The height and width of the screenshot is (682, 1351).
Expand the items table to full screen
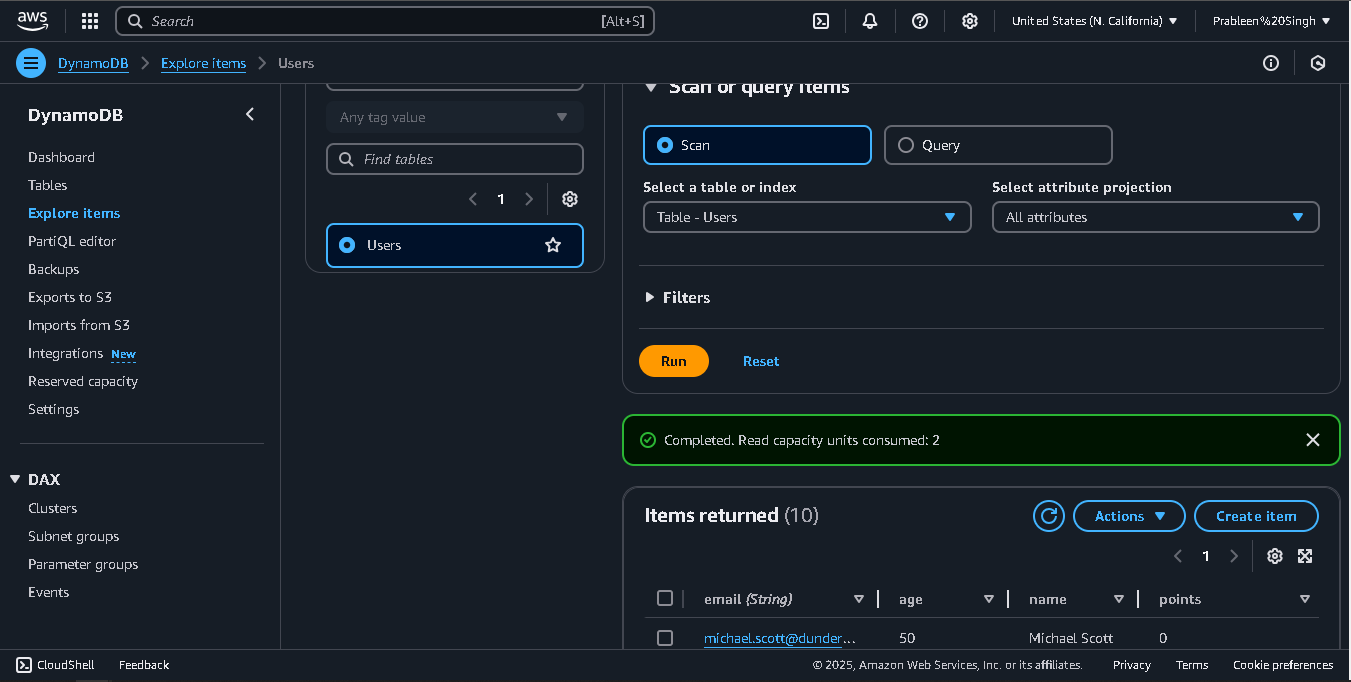pyautogui.click(x=1305, y=556)
